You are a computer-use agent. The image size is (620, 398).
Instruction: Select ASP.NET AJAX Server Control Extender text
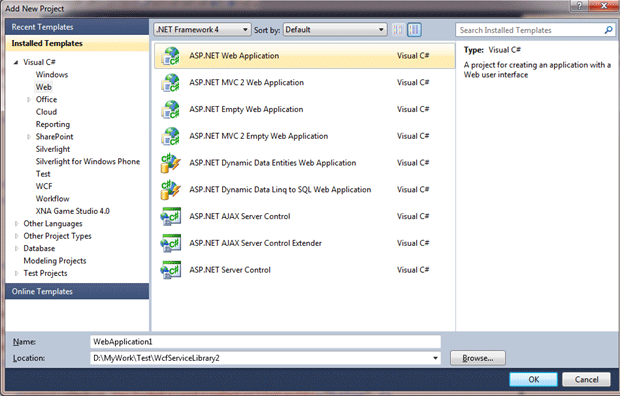pyautogui.click(x=255, y=243)
